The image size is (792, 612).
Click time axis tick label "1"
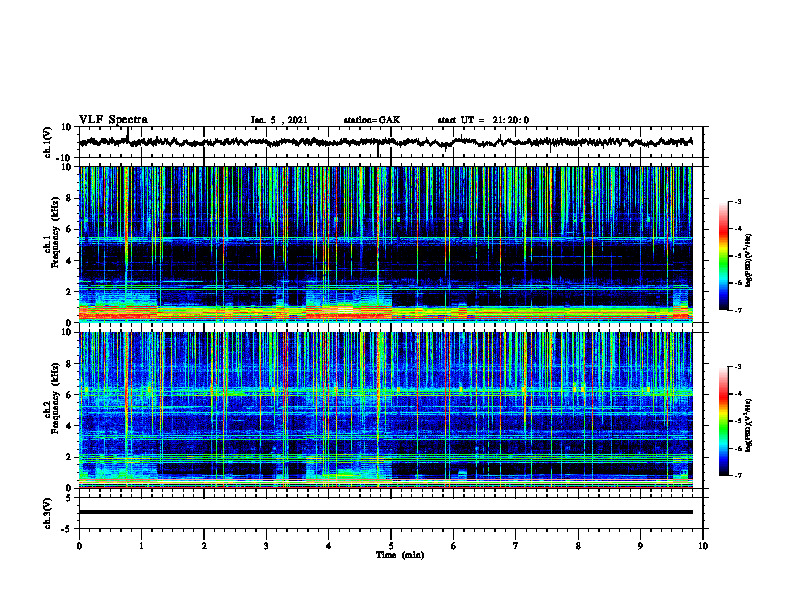[141, 546]
